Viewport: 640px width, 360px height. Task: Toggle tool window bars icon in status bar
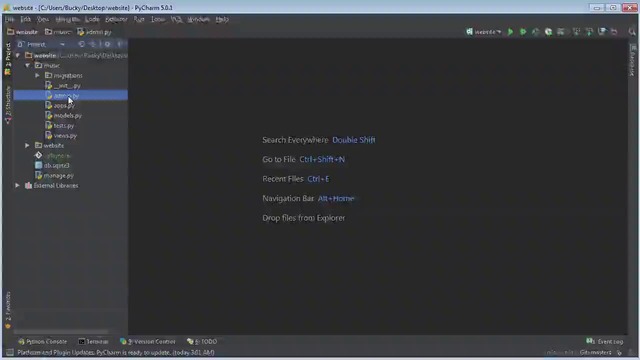pyautogui.click(x=9, y=352)
